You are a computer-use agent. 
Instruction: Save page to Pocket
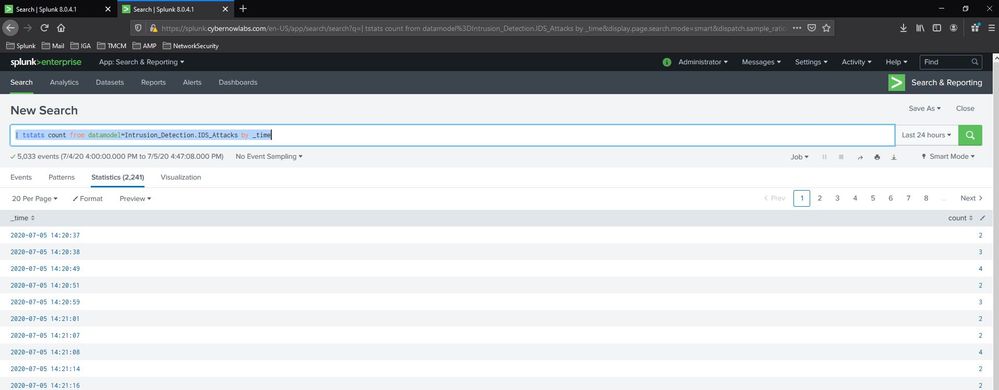pos(812,28)
